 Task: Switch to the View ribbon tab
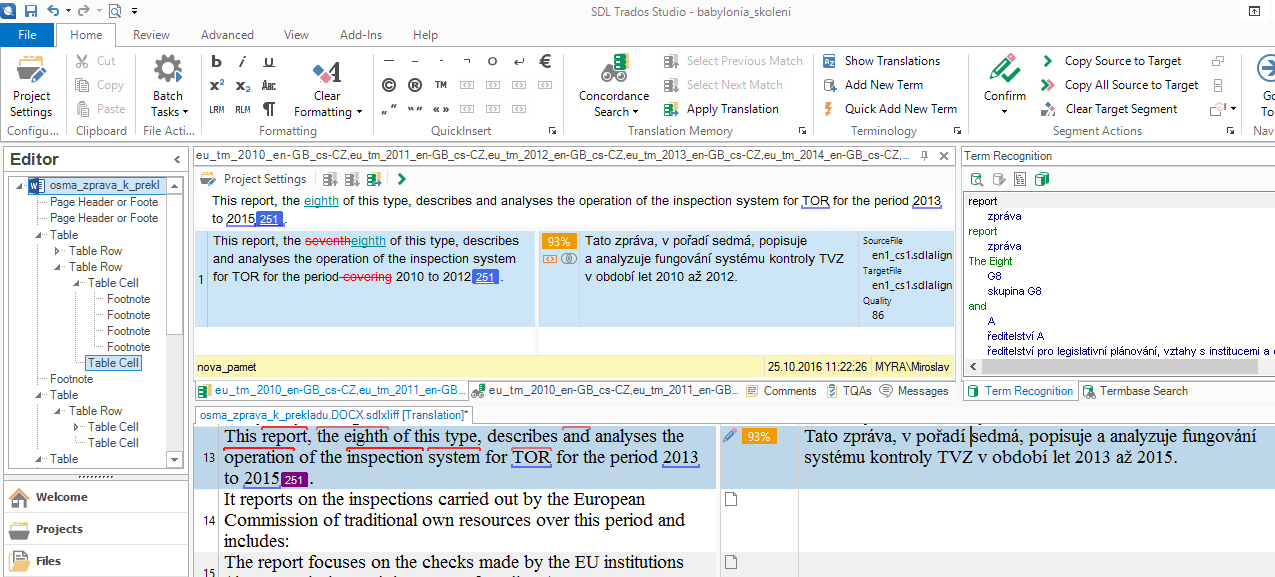pos(296,35)
